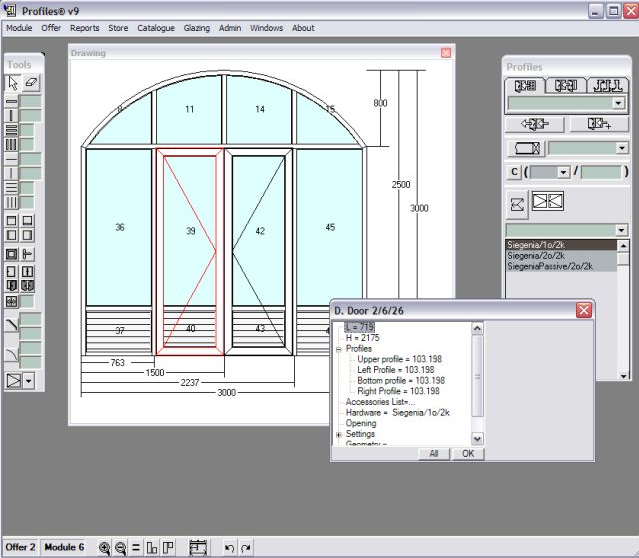
Task: Open the Admin menu
Action: pos(230,28)
